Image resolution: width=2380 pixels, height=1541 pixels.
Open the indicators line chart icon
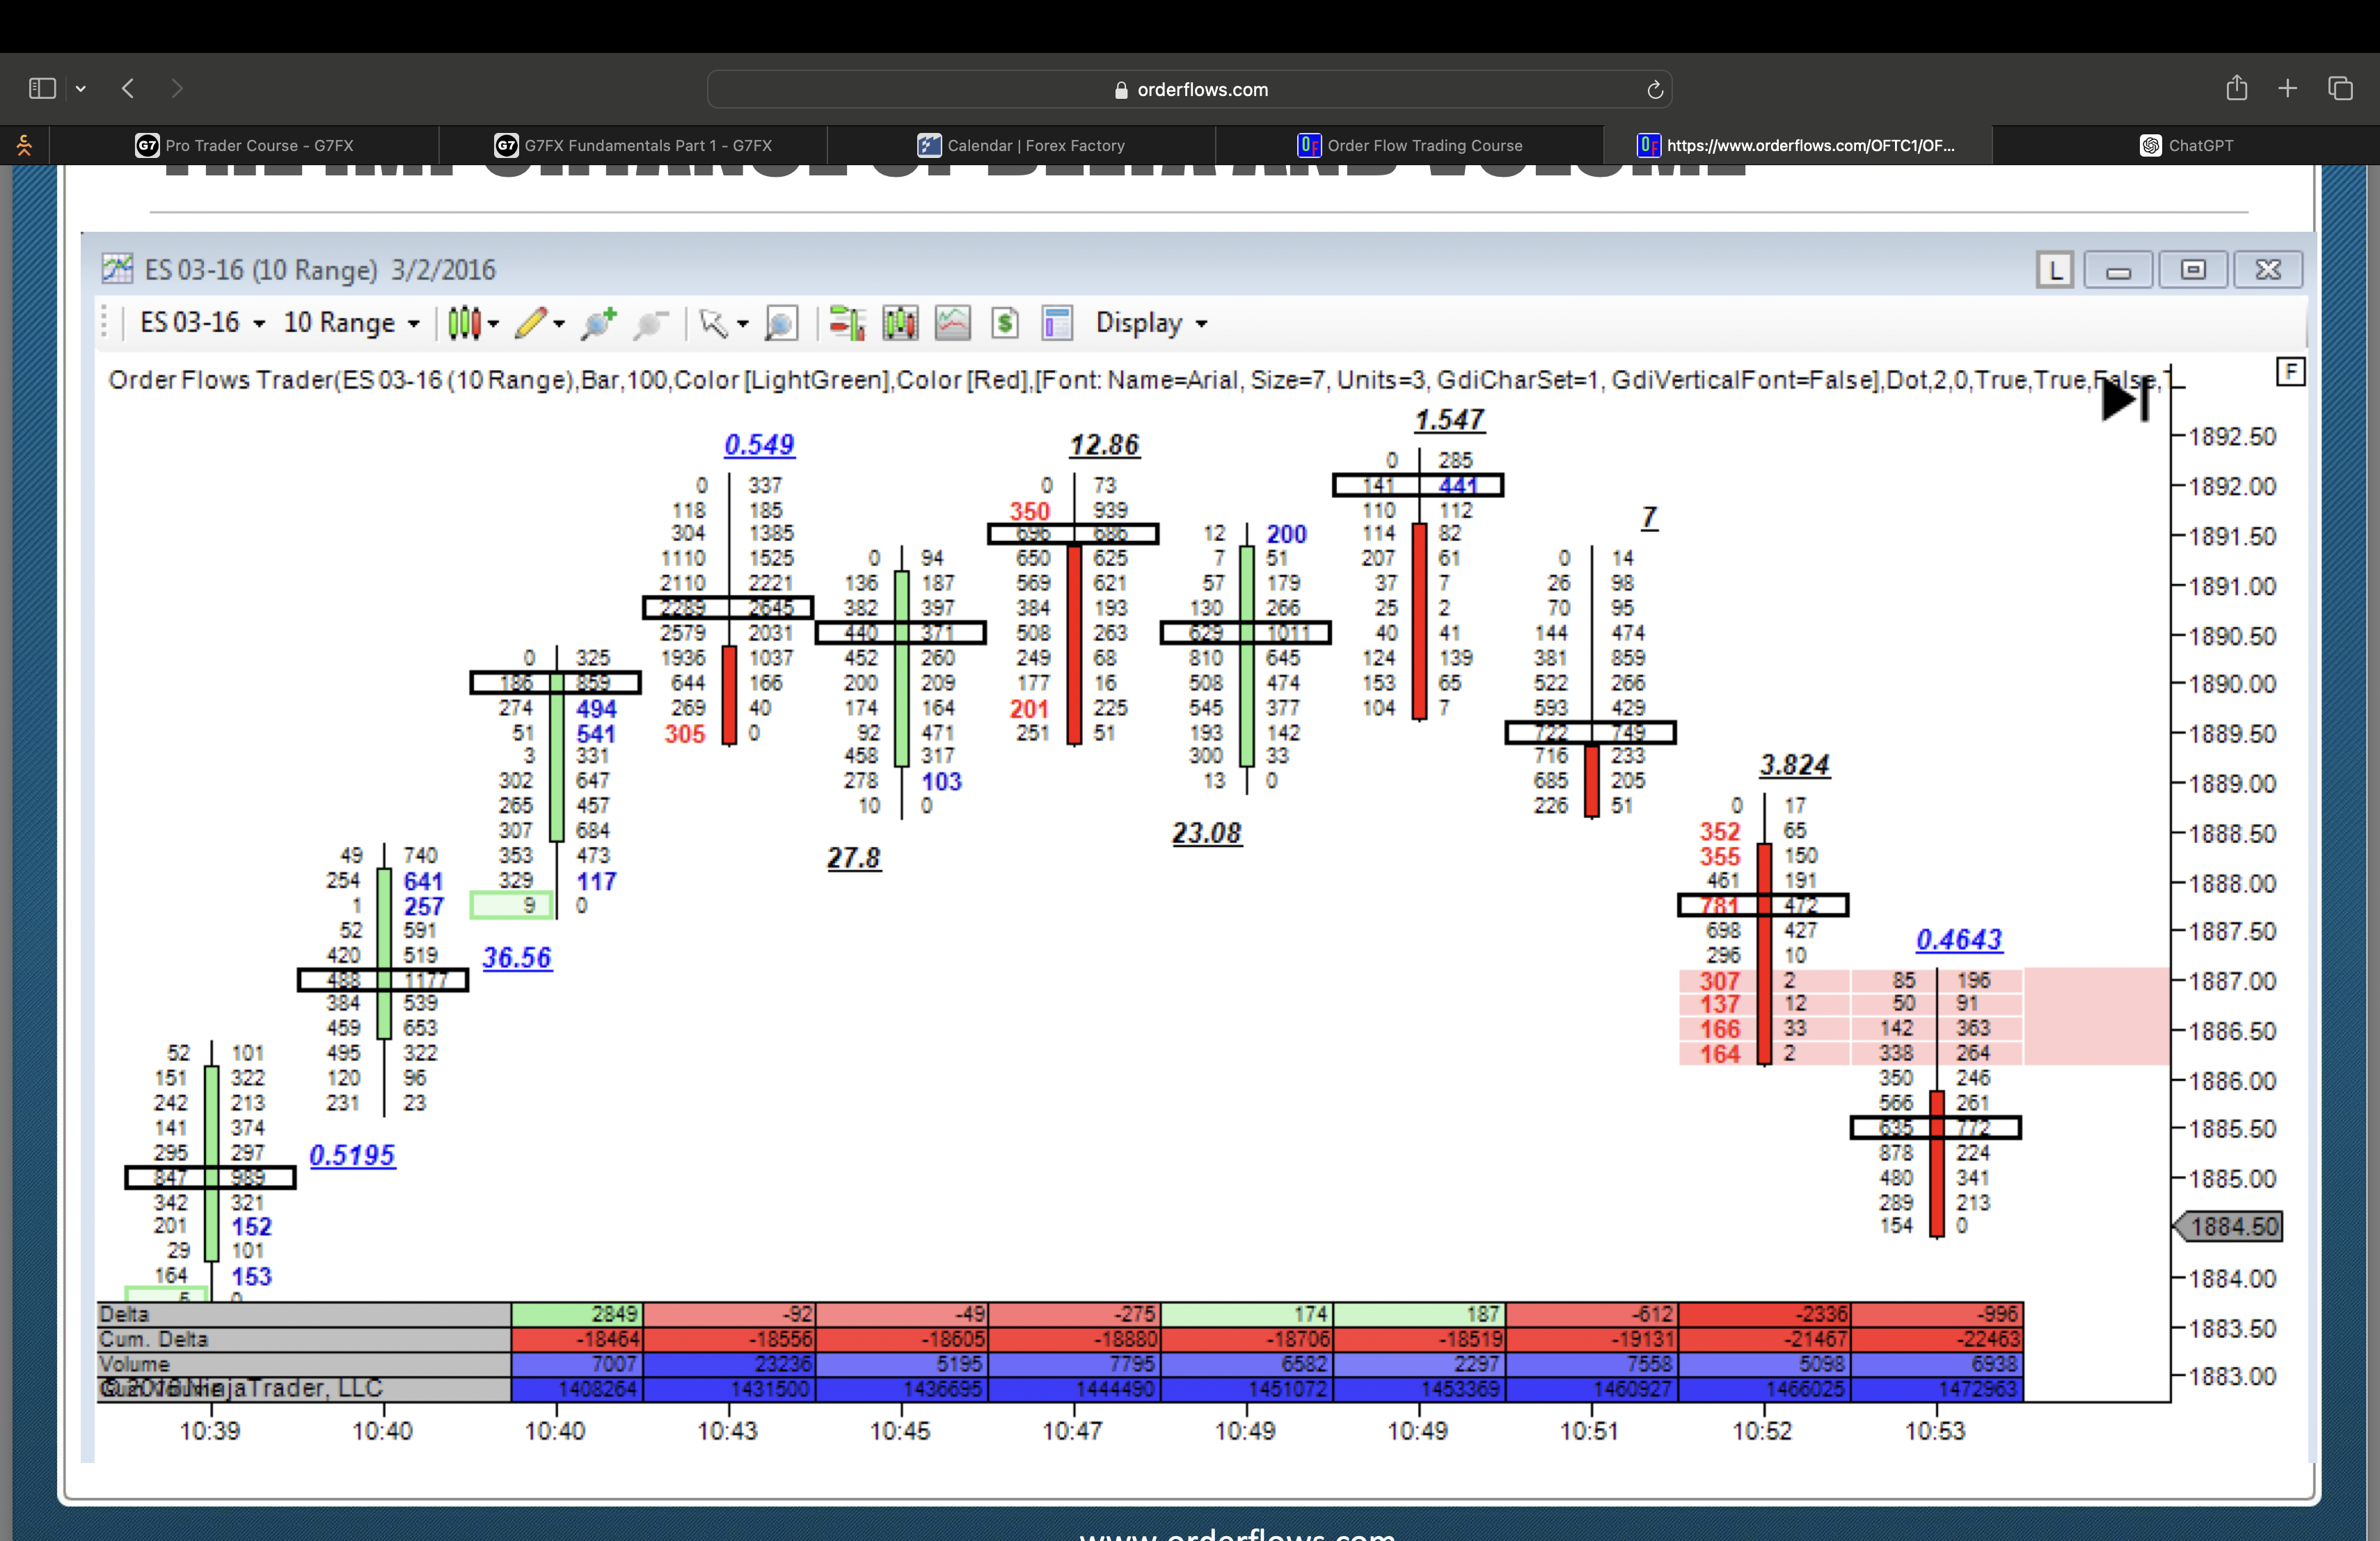point(952,323)
